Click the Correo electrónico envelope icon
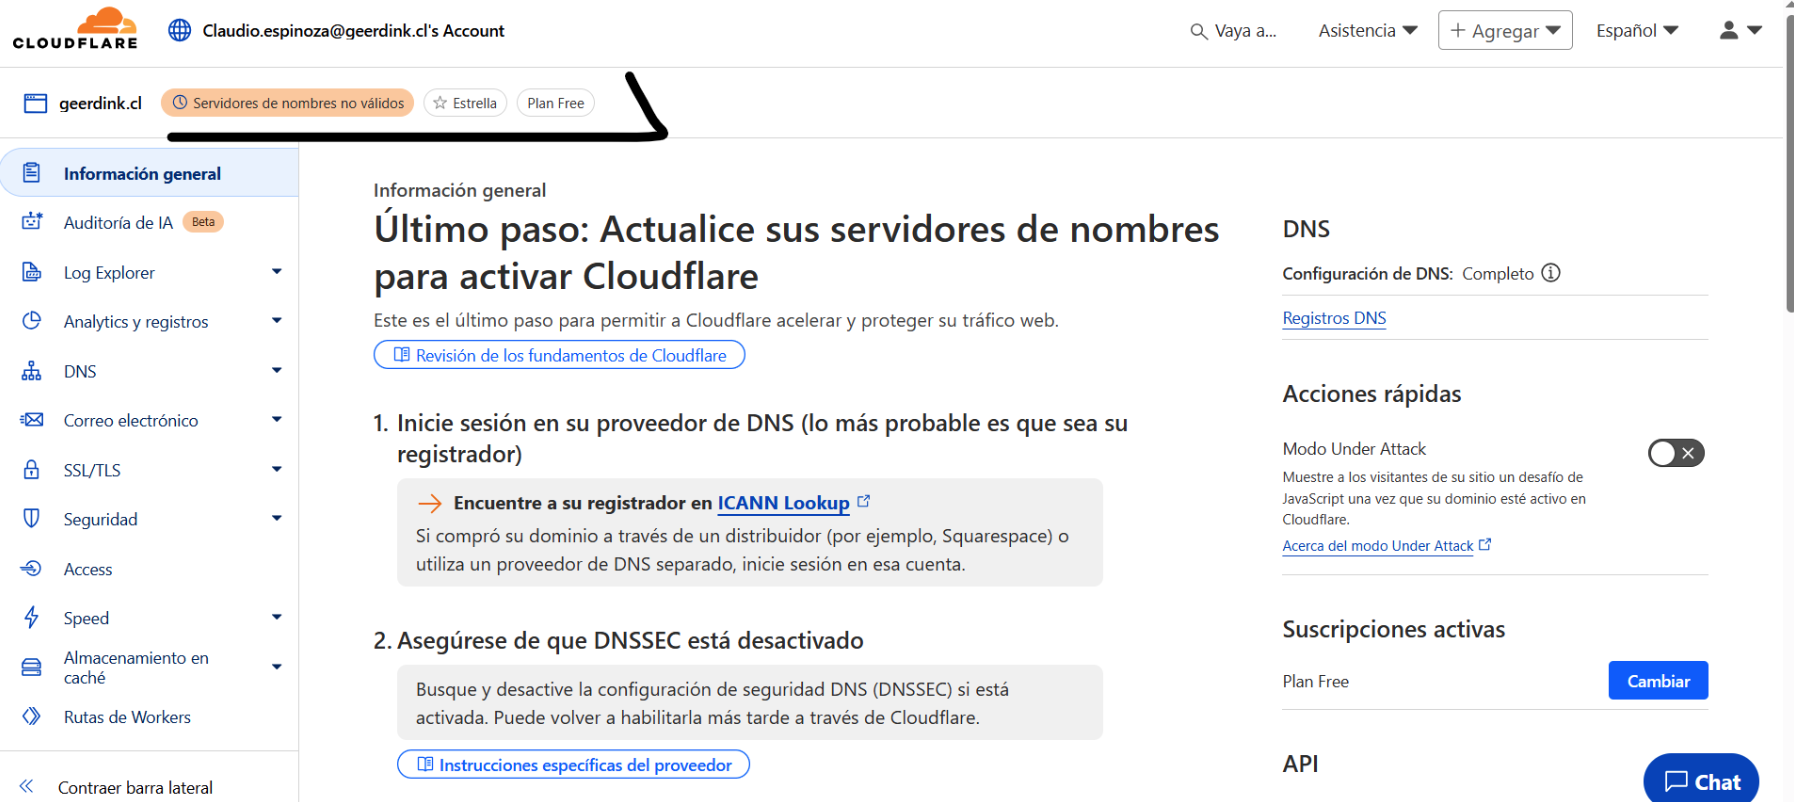 (32, 420)
